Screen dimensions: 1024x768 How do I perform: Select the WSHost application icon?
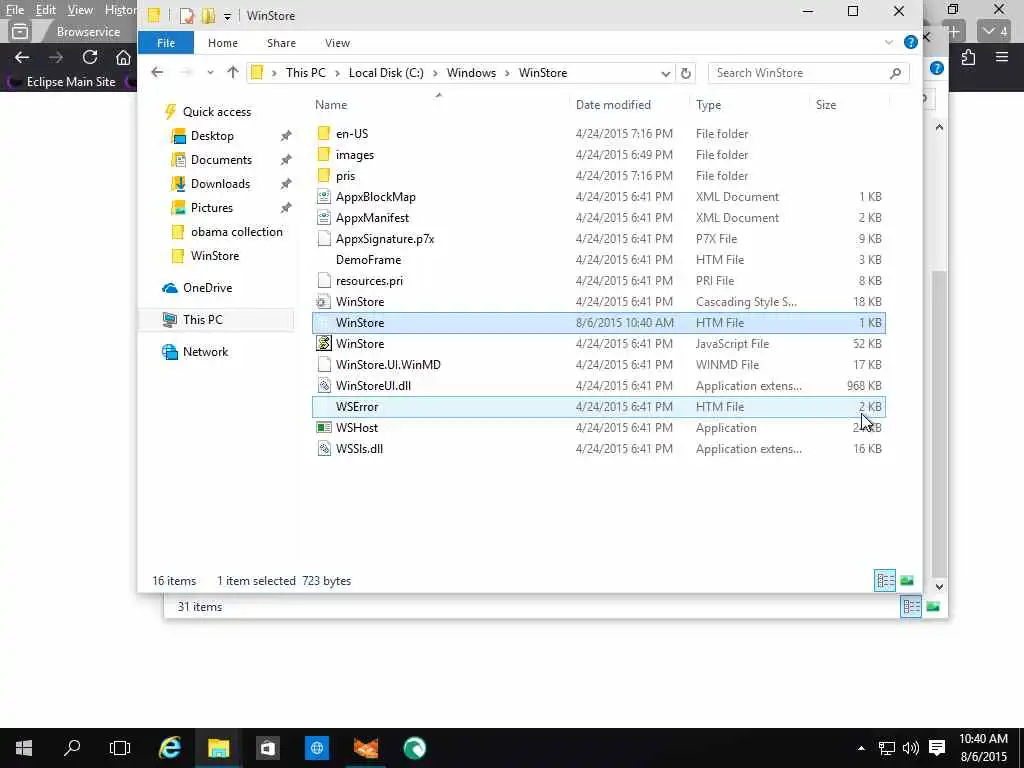324,428
